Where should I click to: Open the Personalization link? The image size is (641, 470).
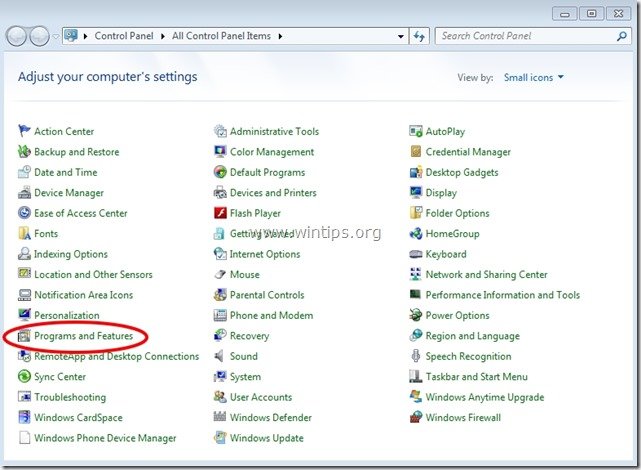click(67, 315)
